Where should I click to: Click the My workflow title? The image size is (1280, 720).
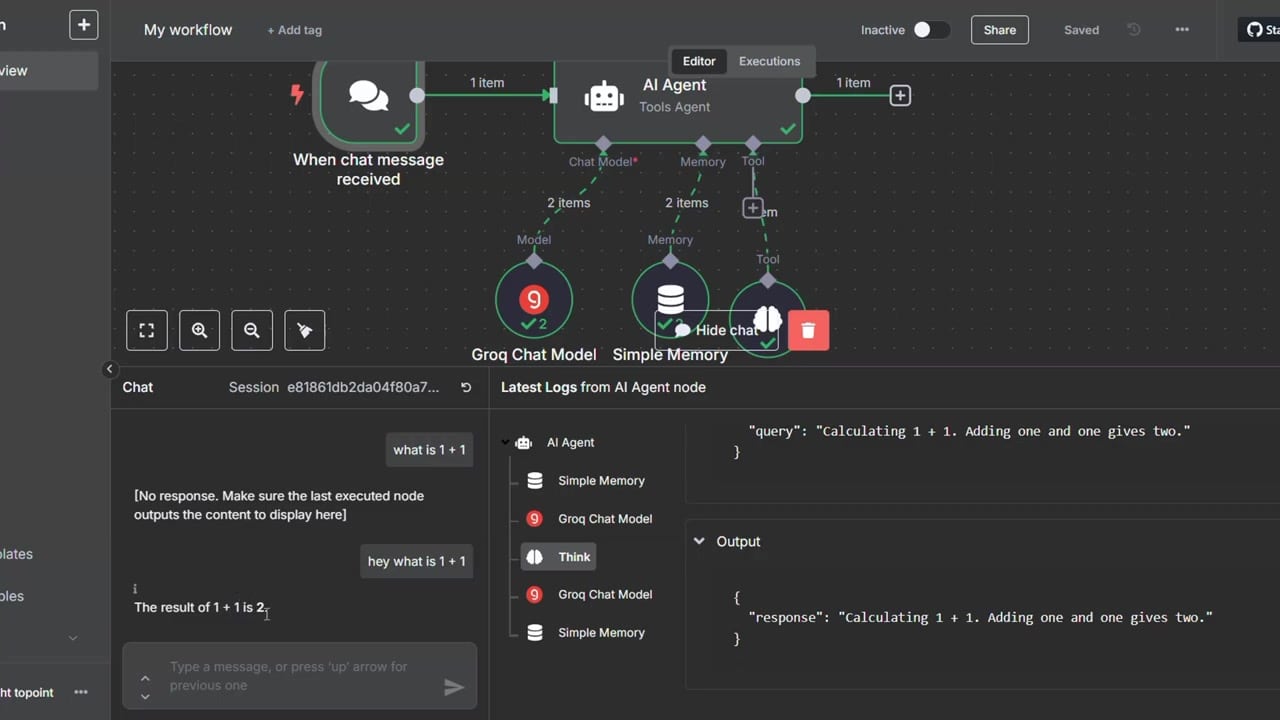click(188, 30)
